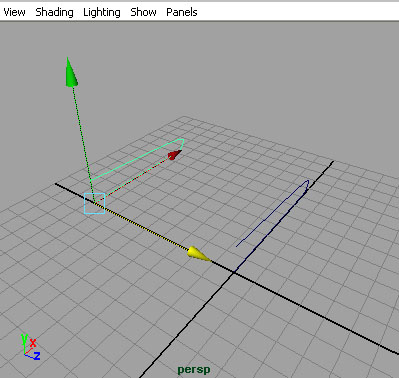399x378 pixels.
Task: Open the Lighting menu
Action: coord(102,12)
